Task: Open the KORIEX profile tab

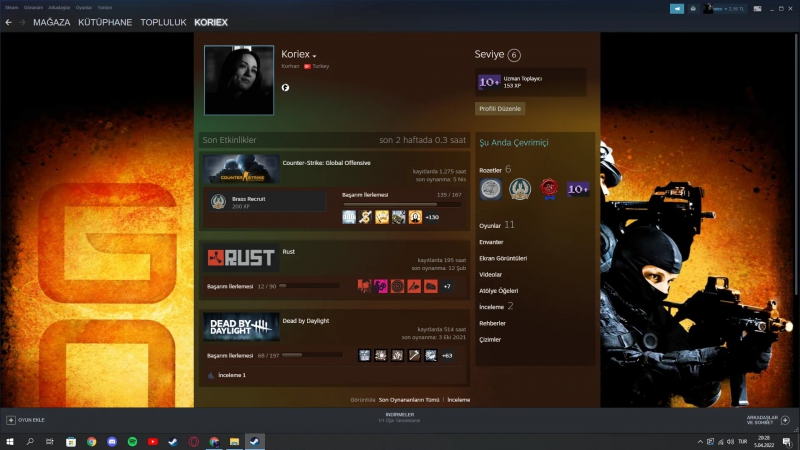Action: (211, 22)
